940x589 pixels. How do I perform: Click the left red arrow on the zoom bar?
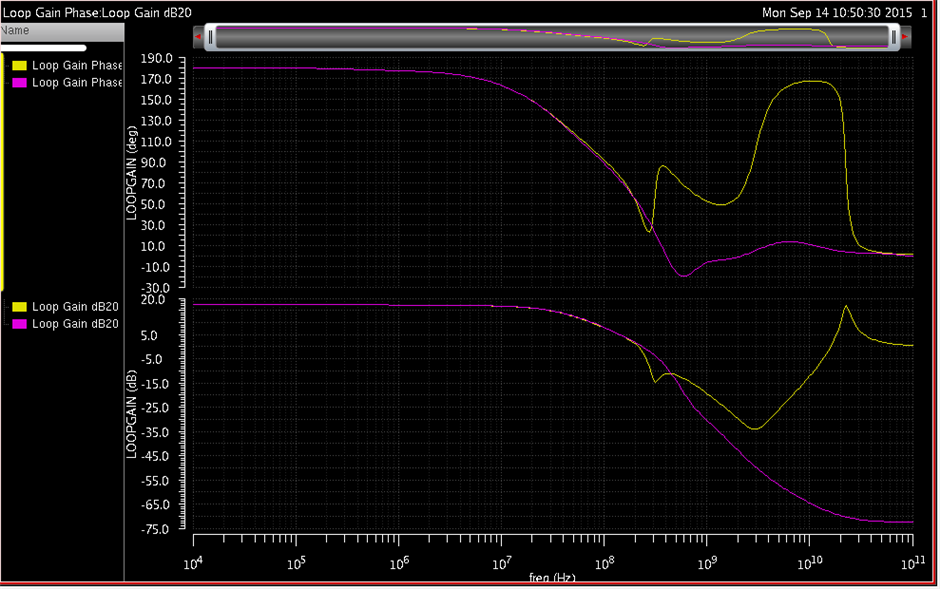199,38
